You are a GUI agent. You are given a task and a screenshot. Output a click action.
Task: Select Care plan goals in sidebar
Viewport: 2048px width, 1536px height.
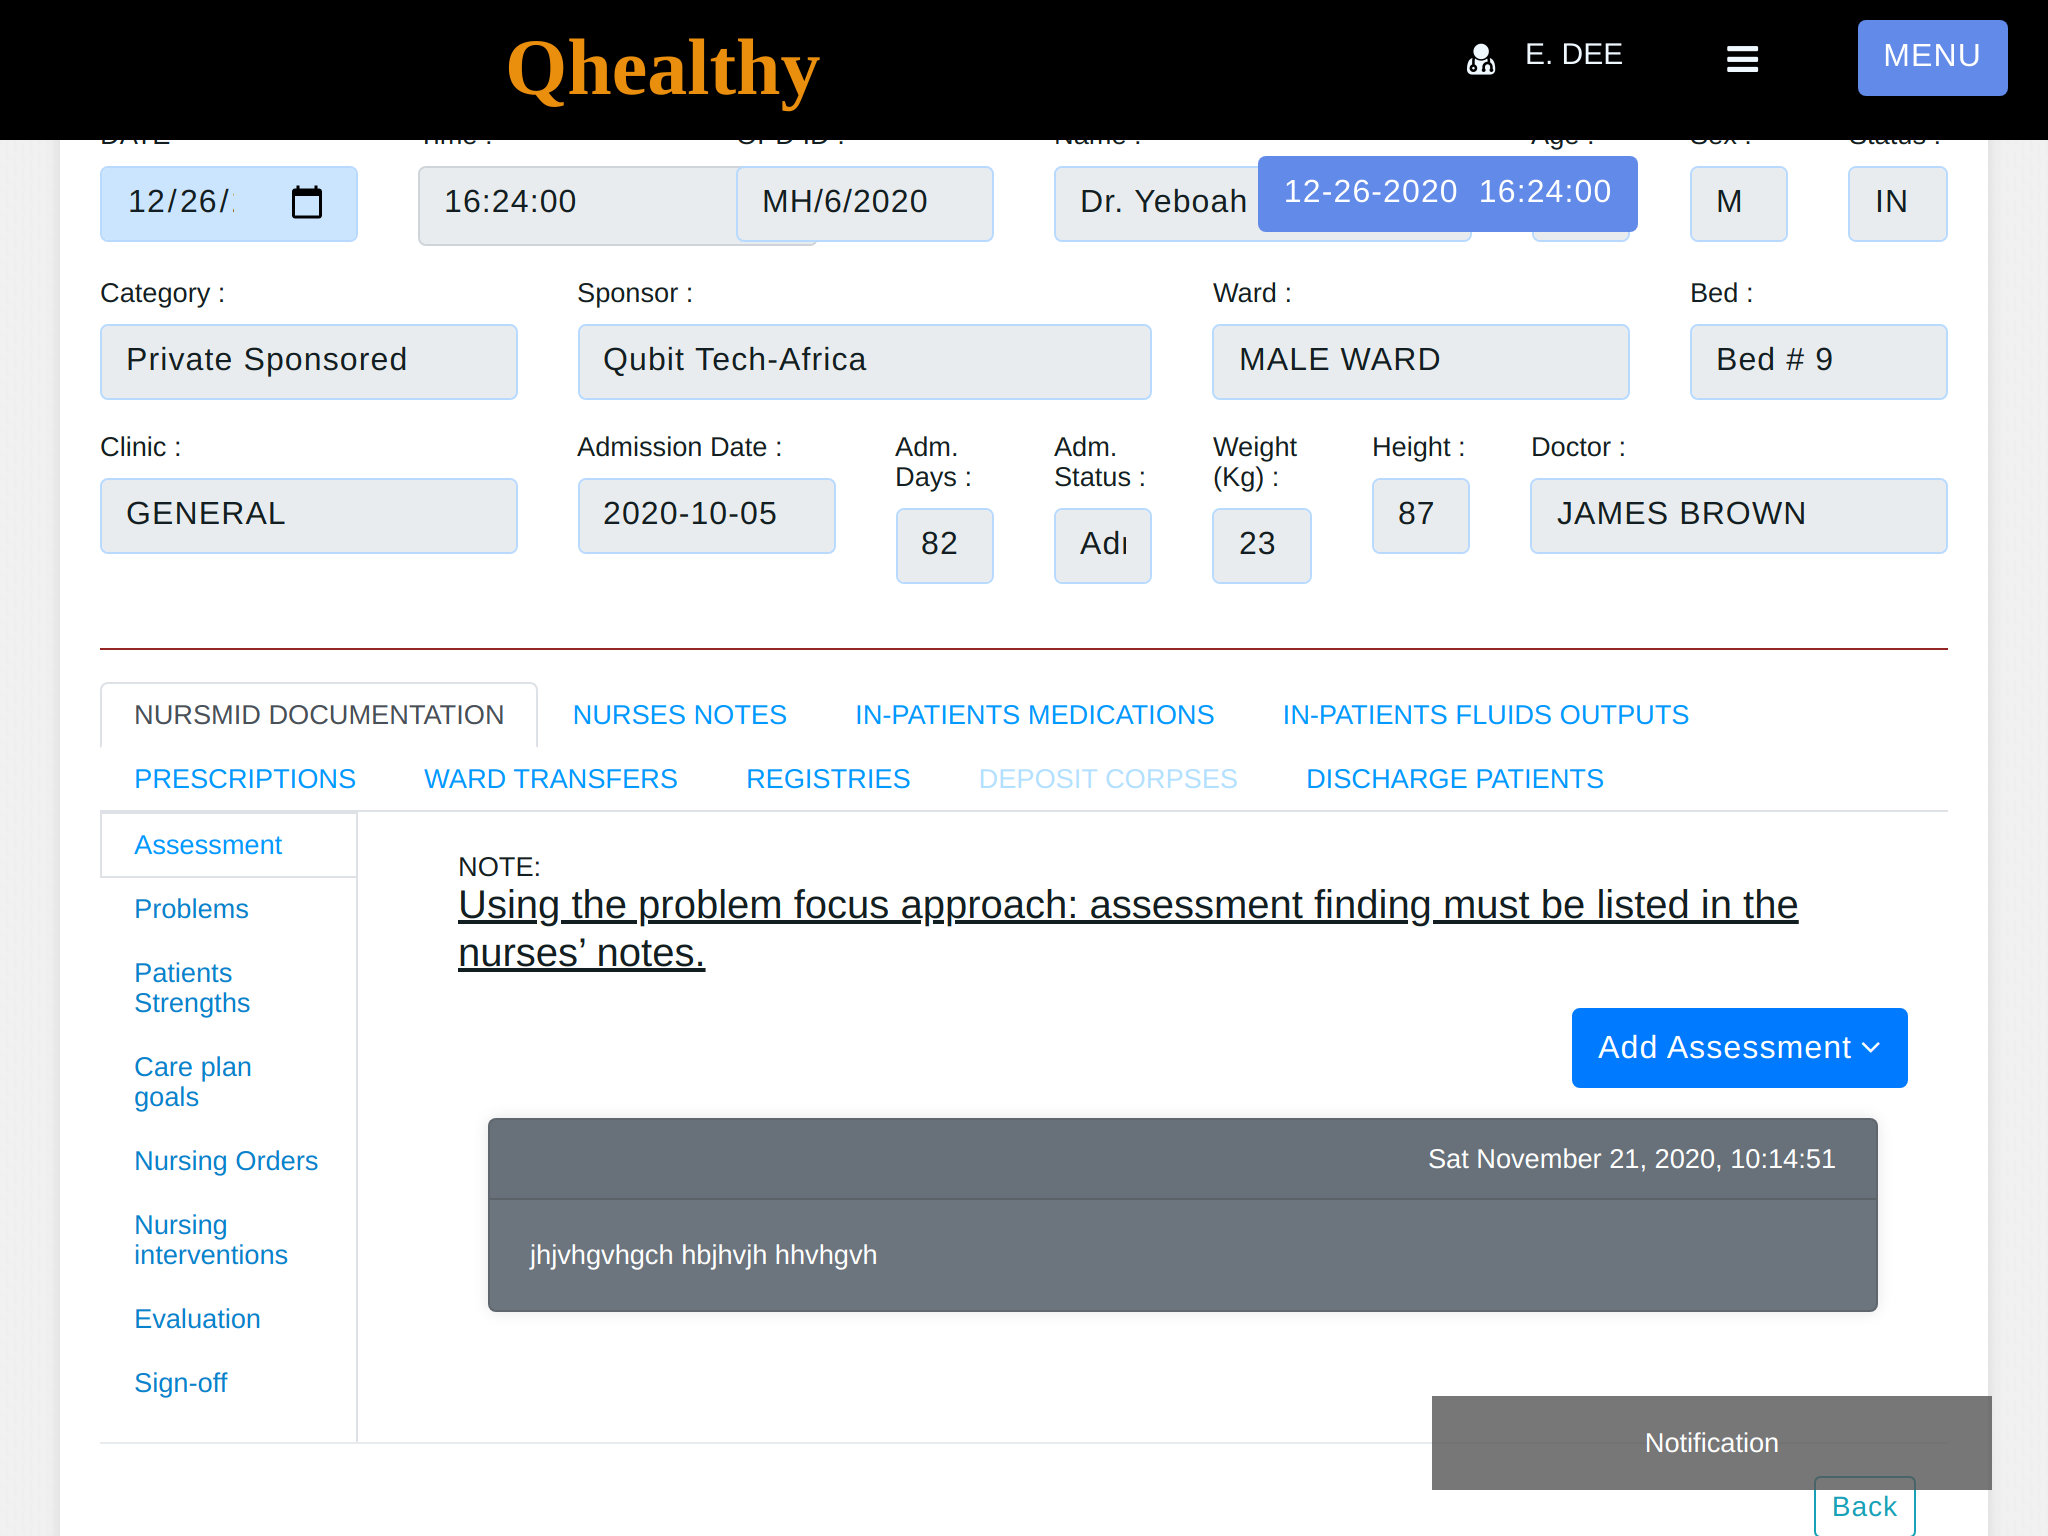(x=192, y=1081)
